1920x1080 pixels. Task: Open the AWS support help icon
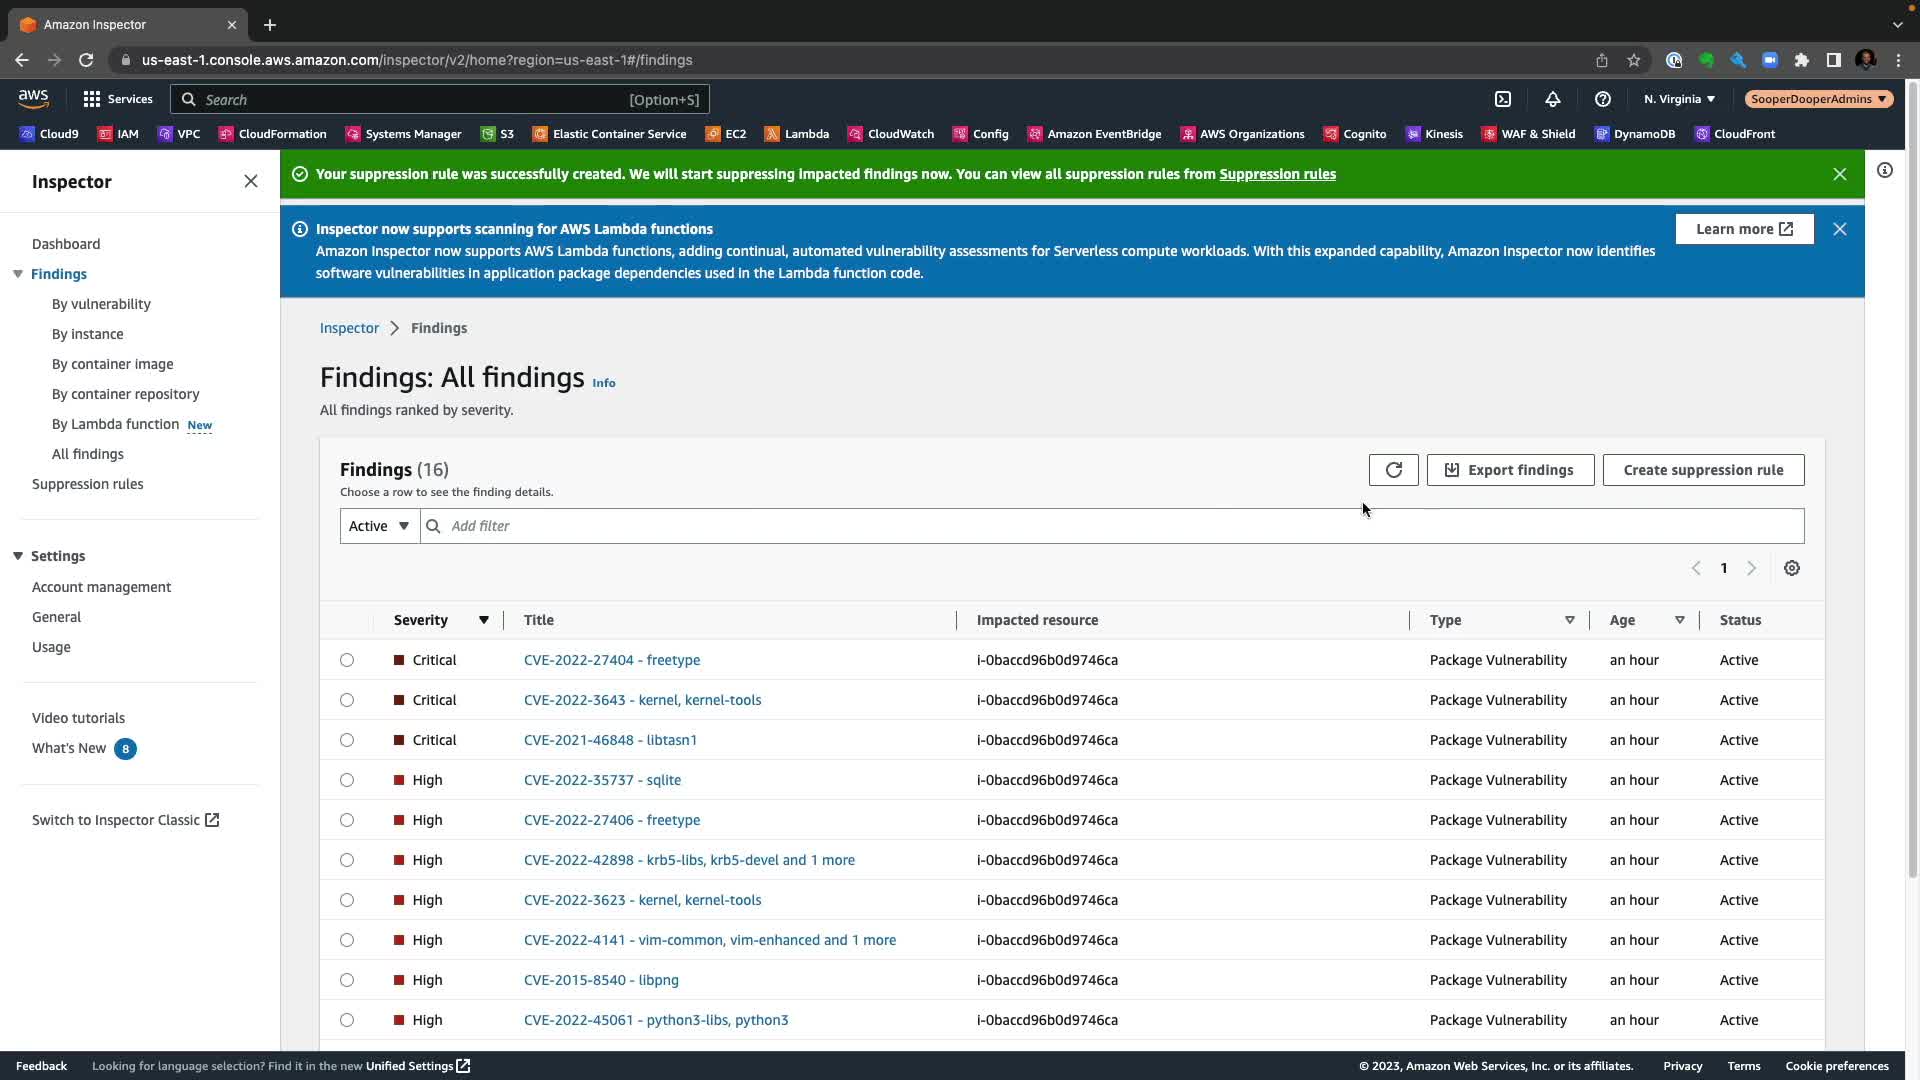(x=1602, y=99)
